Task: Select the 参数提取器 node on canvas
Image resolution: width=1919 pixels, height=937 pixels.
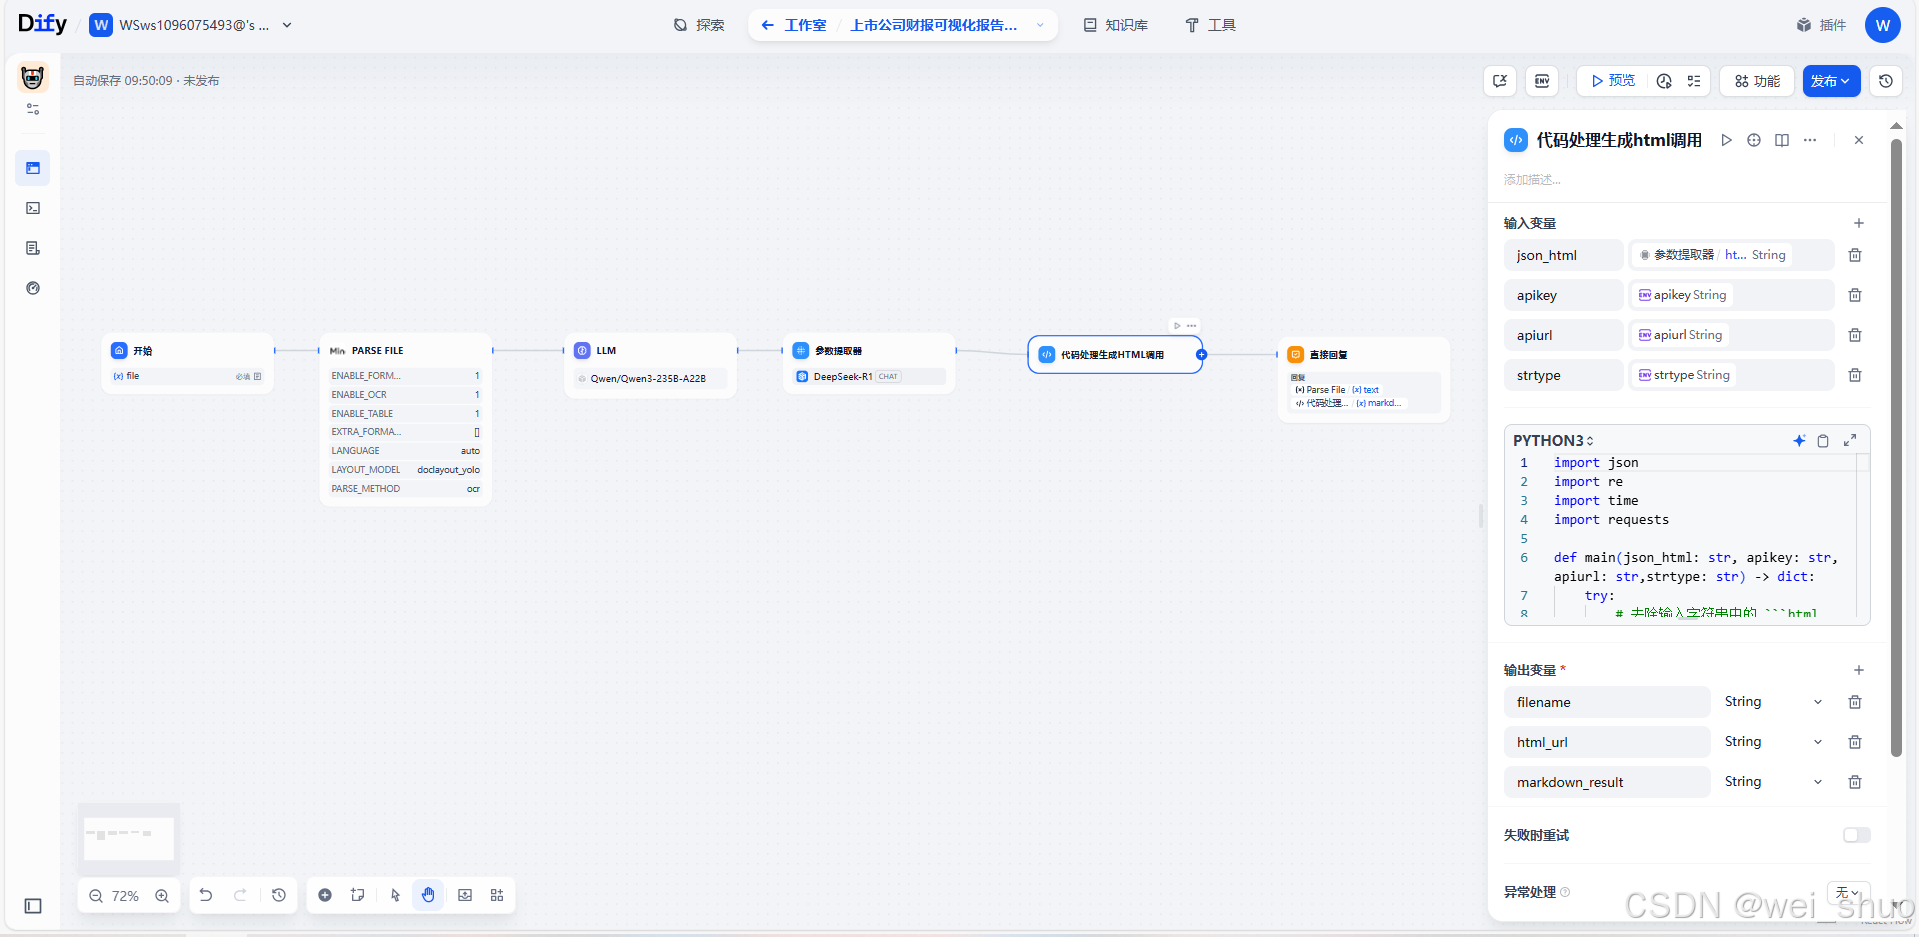Action: click(x=869, y=363)
